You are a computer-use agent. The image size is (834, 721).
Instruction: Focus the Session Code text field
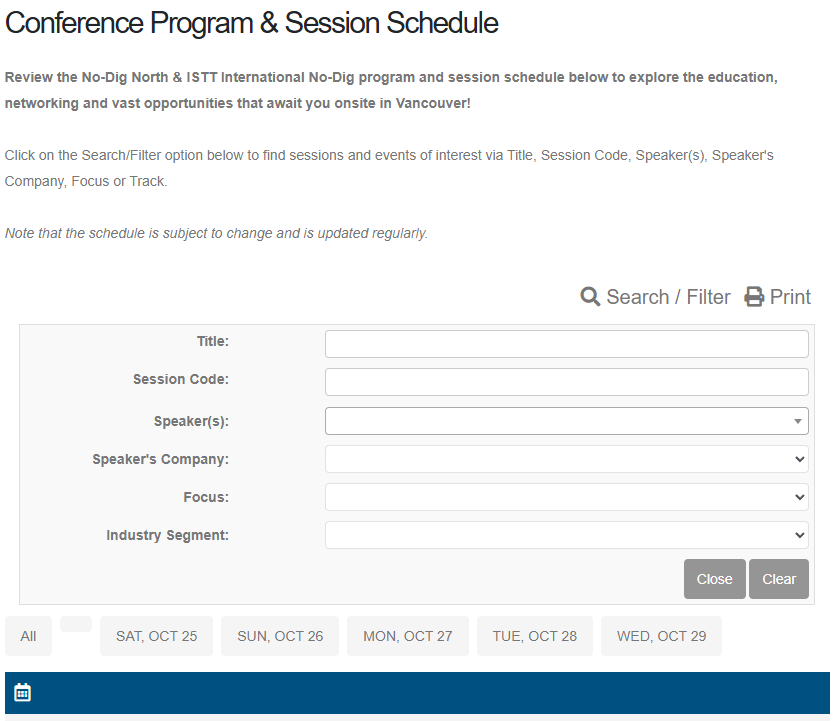click(566, 382)
